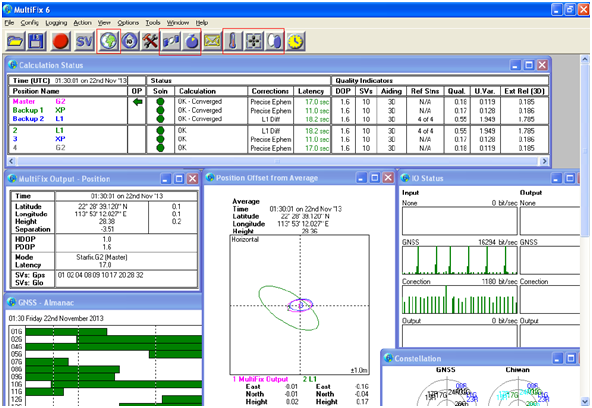Click the MultiFix 6 application title icon

coord(8,9)
